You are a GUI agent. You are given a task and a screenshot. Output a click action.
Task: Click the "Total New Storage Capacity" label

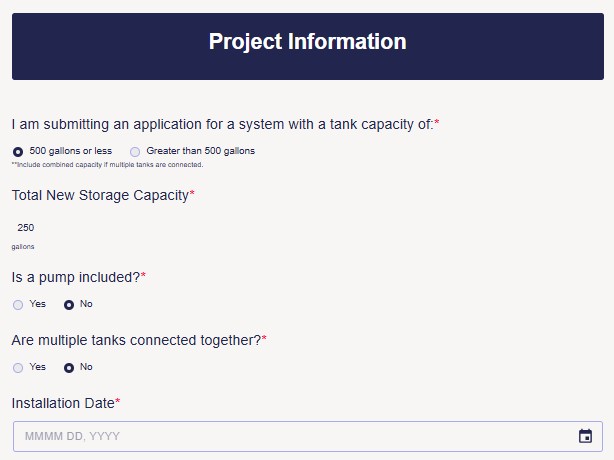pos(100,195)
